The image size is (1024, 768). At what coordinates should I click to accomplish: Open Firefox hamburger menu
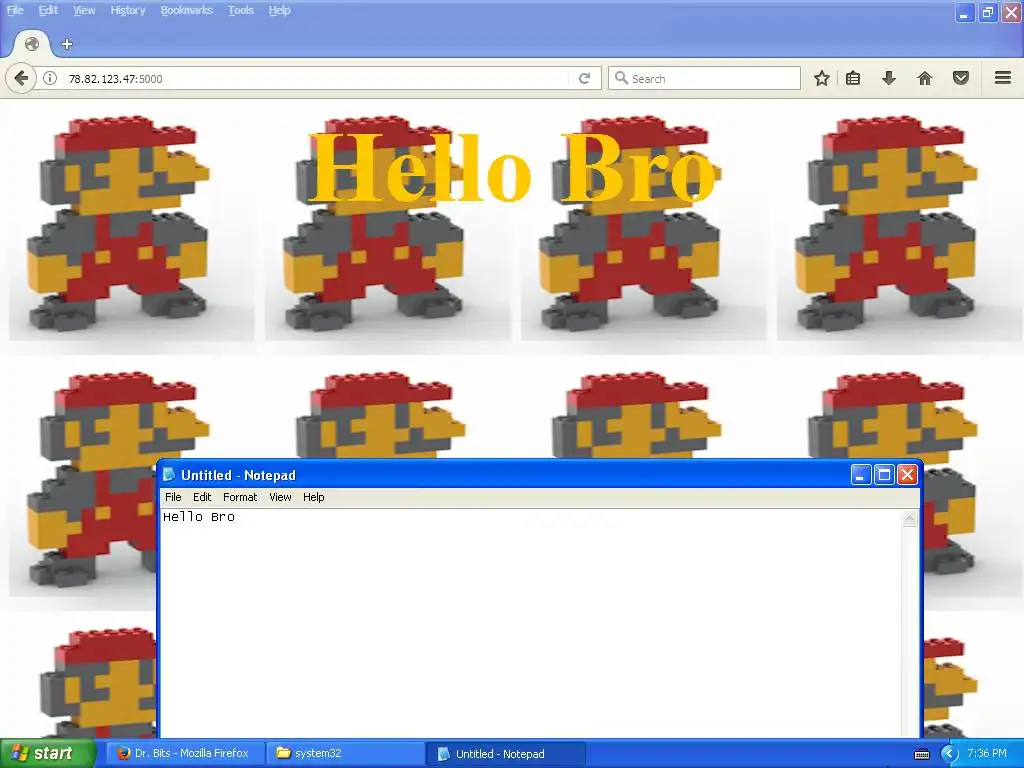[x=1003, y=78]
